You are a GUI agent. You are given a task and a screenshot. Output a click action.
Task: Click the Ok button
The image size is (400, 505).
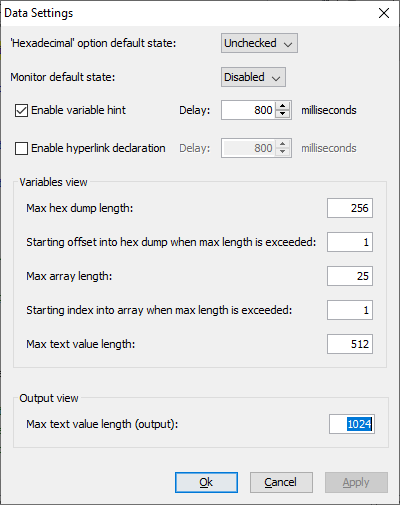click(x=206, y=482)
